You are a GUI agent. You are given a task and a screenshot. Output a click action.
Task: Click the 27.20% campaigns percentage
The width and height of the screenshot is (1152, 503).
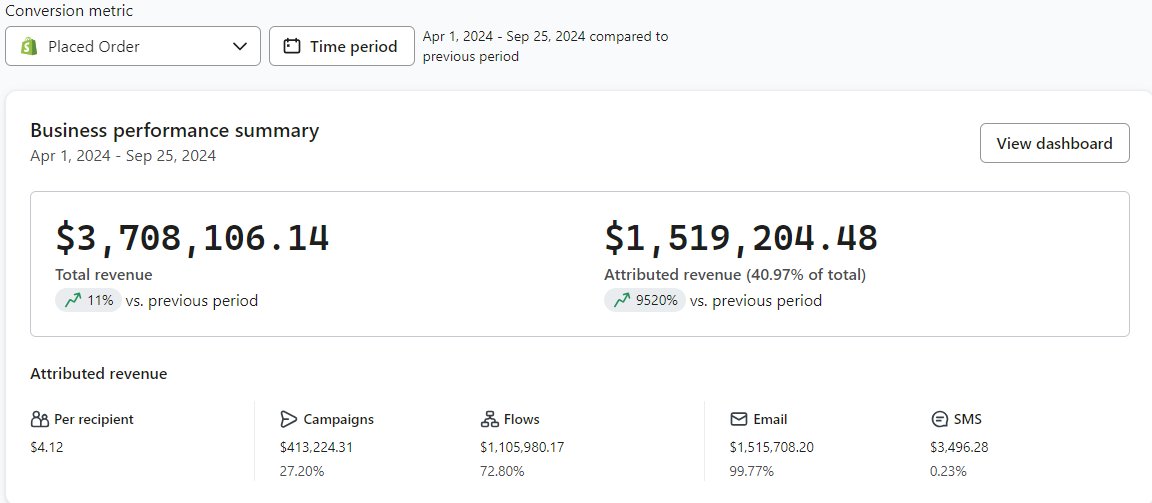302,471
